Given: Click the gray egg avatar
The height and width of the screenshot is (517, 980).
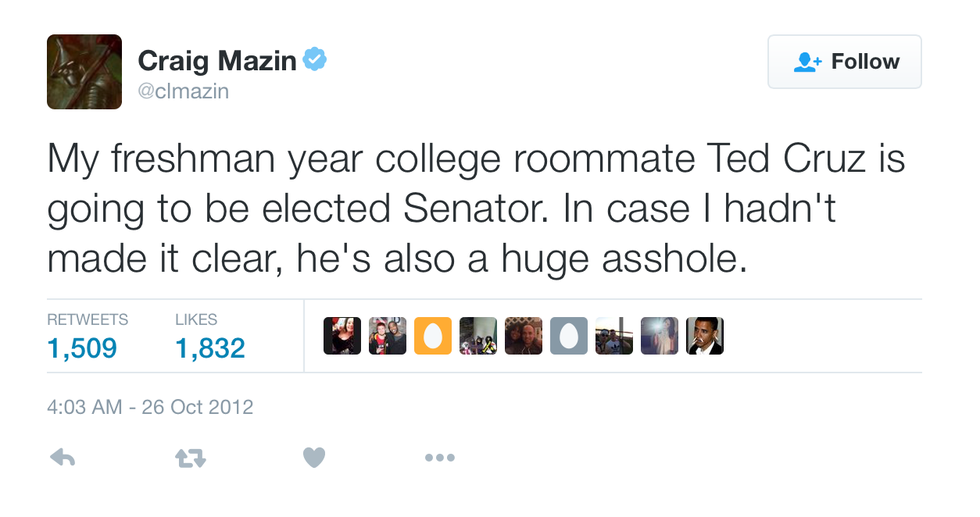Looking at the screenshot, I should coord(568,336).
